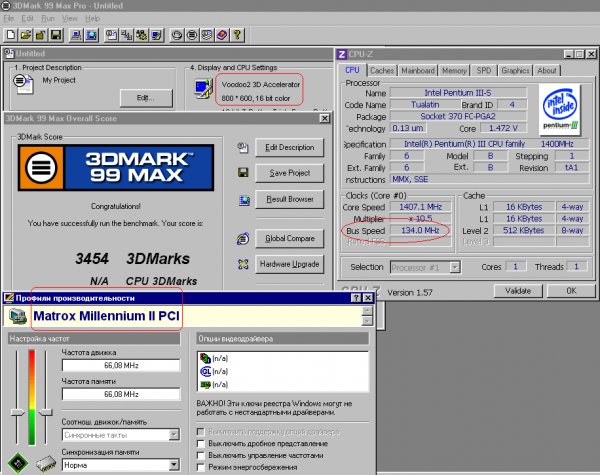Image resolution: width=600 pixels, height=475 pixels.
Task: Click the yellow question mark toolbar icon
Action: (237, 35)
